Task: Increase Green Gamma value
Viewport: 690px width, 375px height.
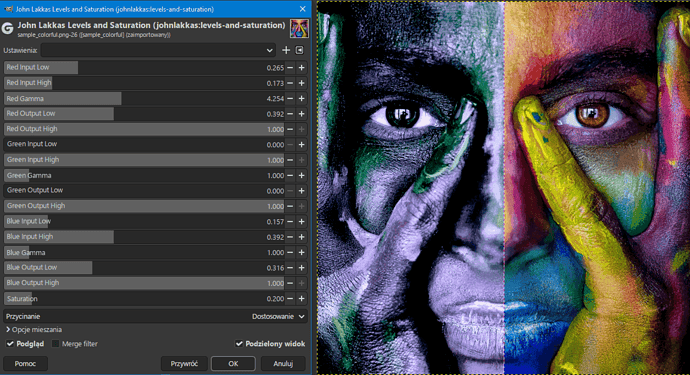Action: 301,176
